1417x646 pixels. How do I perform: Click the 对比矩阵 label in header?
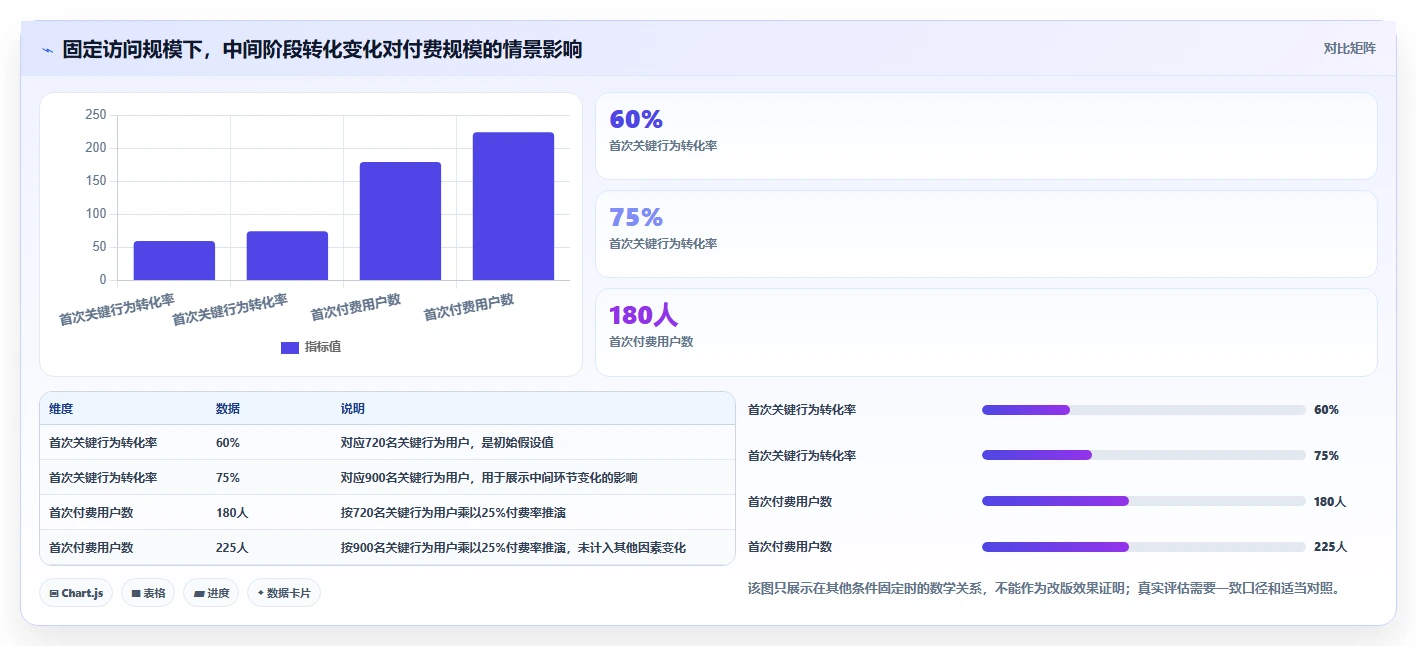(x=1349, y=48)
